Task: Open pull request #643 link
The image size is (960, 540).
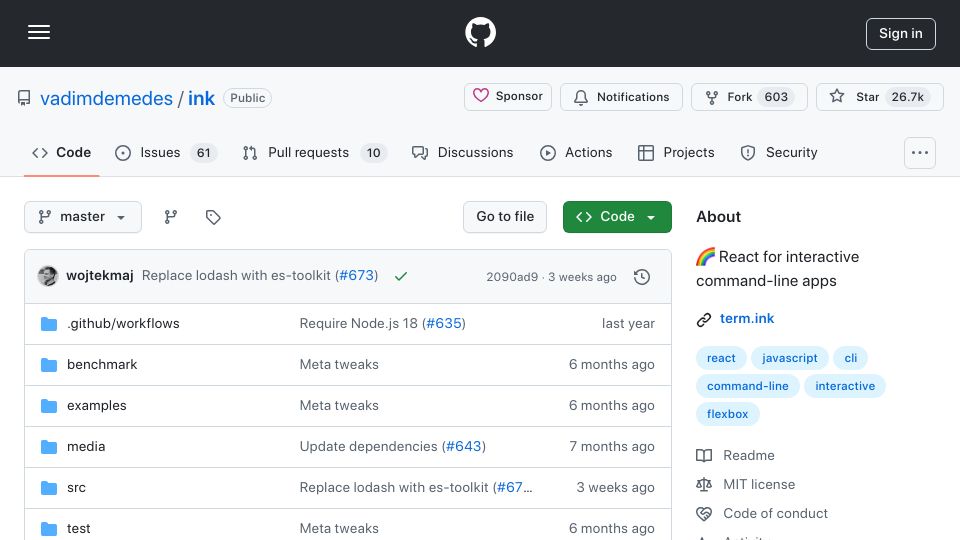Action: [x=463, y=446]
